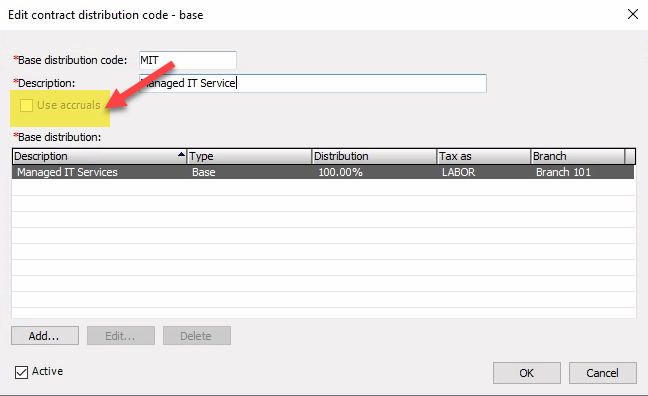
Task: Sort by Branch column header
Action: tap(578, 156)
